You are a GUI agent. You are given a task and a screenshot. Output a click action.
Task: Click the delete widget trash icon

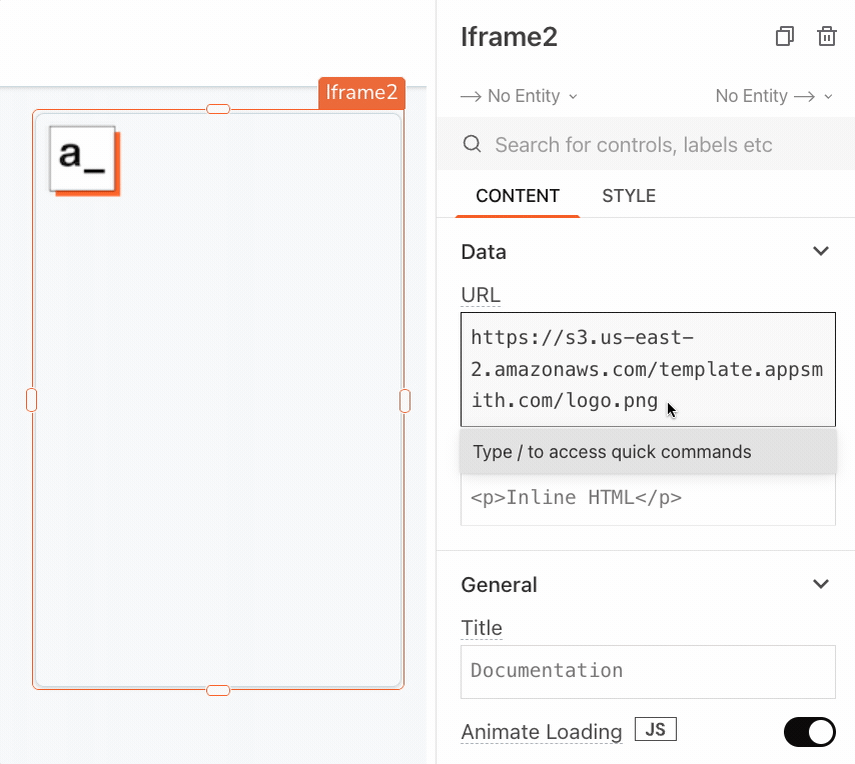826,37
